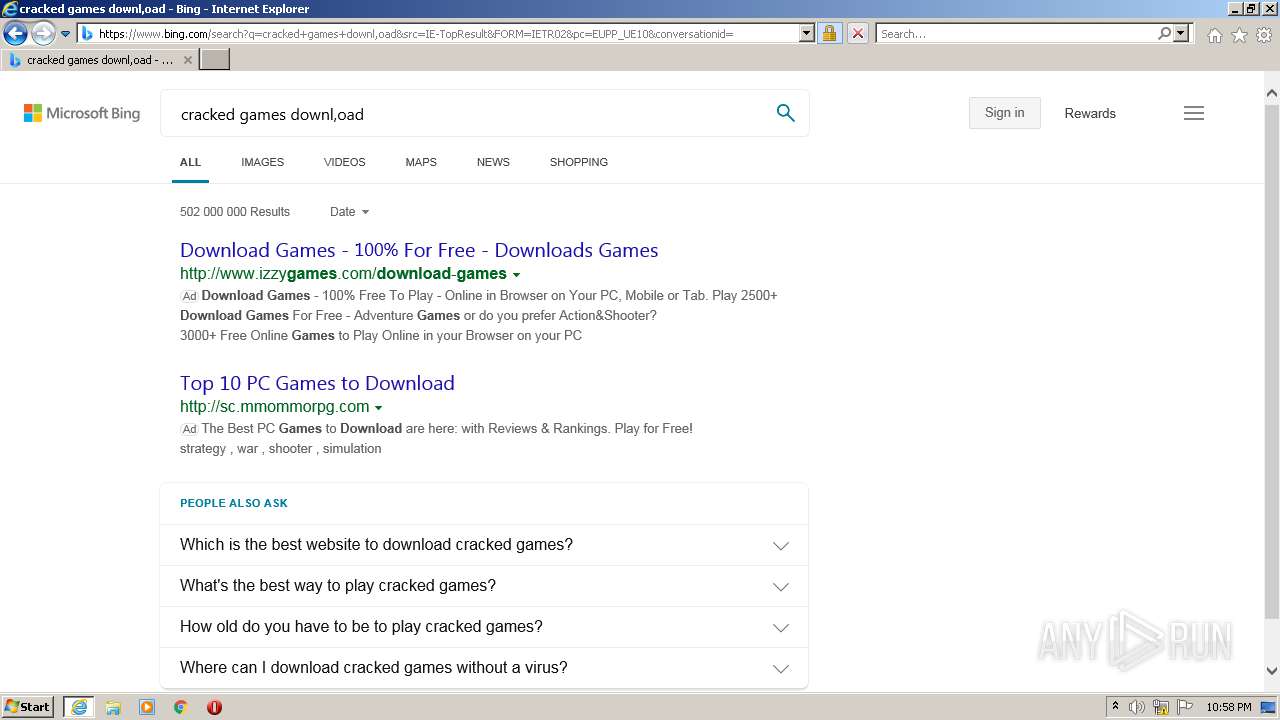The width and height of the screenshot is (1280, 720).
Task: Click the page scrollbar up arrow
Action: coord(1271,94)
